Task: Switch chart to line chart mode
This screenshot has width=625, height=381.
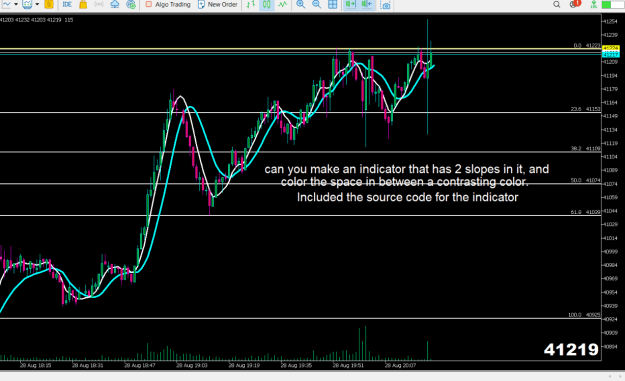Action: [283, 4]
